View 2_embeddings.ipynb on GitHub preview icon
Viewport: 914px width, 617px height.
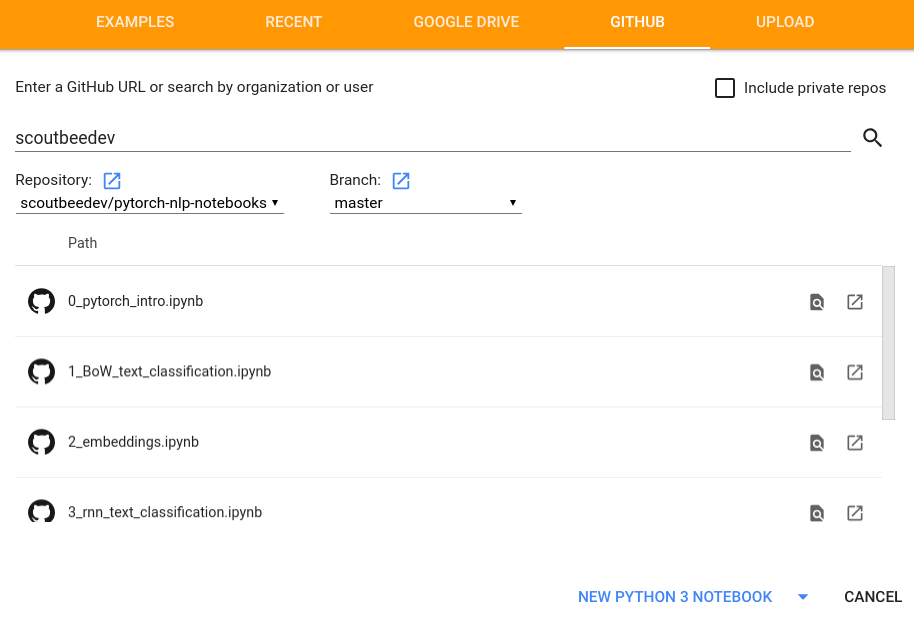click(817, 443)
